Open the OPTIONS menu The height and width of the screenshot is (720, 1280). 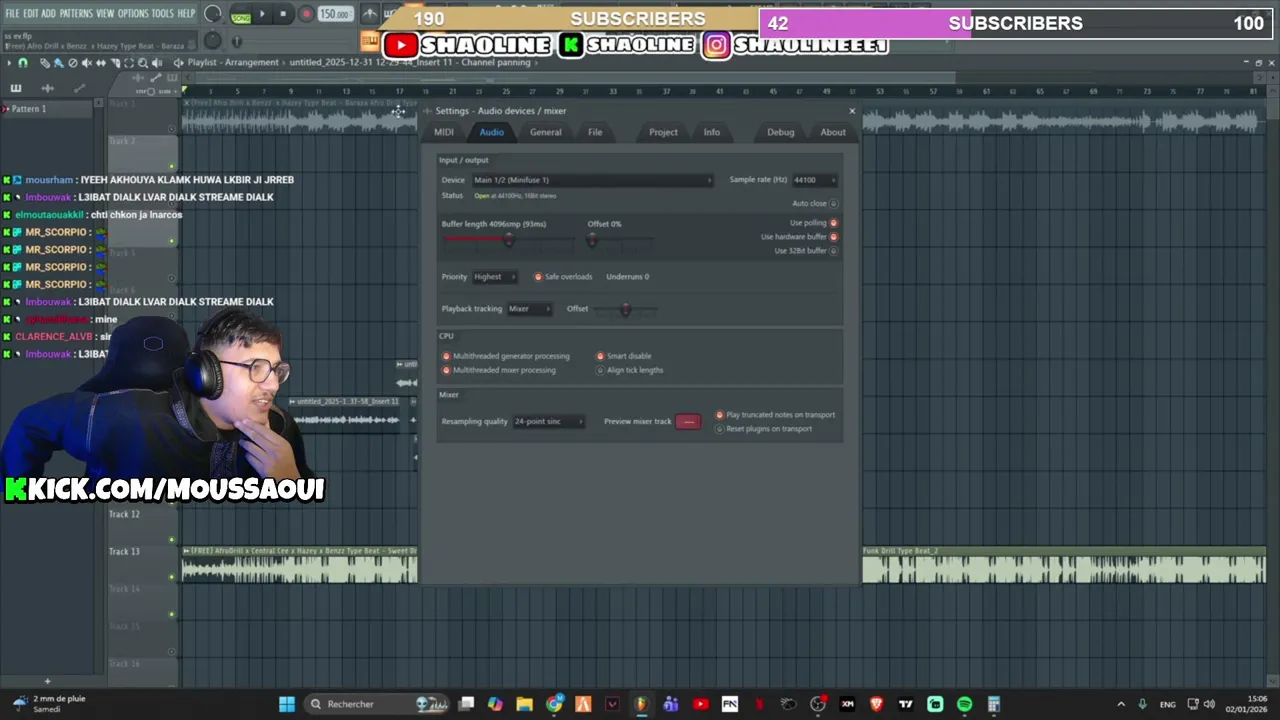[x=133, y=14]
